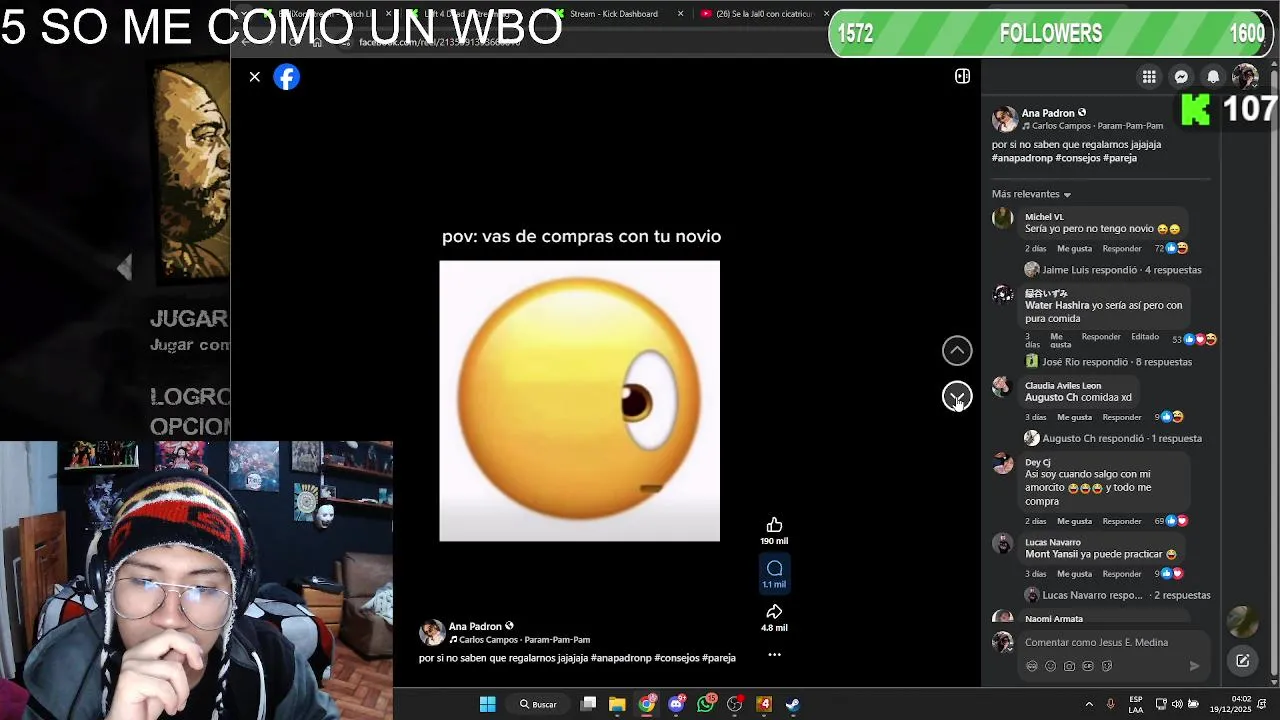Screen dimensions: 1280x720
Task: Open the notifications bell
Action: [x=1213, y=77]
